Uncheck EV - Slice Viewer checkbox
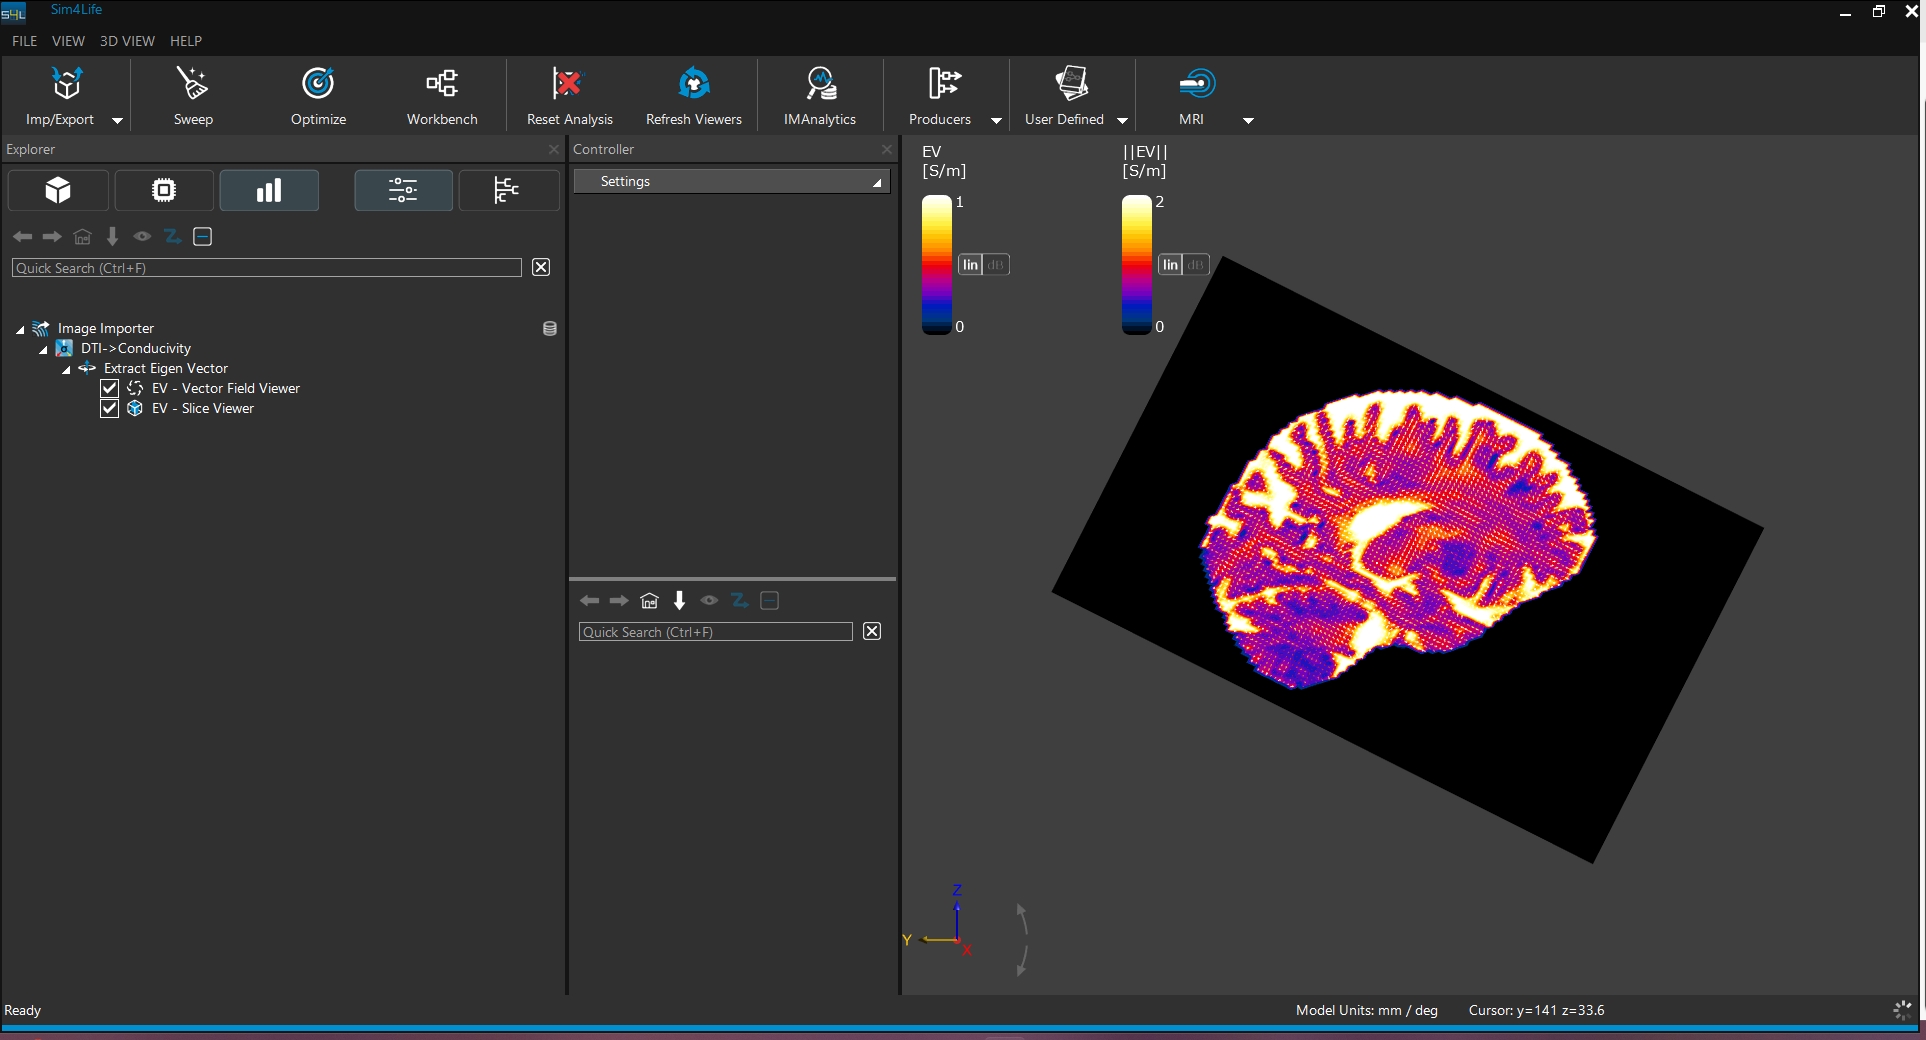 click(x=110, y=408)
